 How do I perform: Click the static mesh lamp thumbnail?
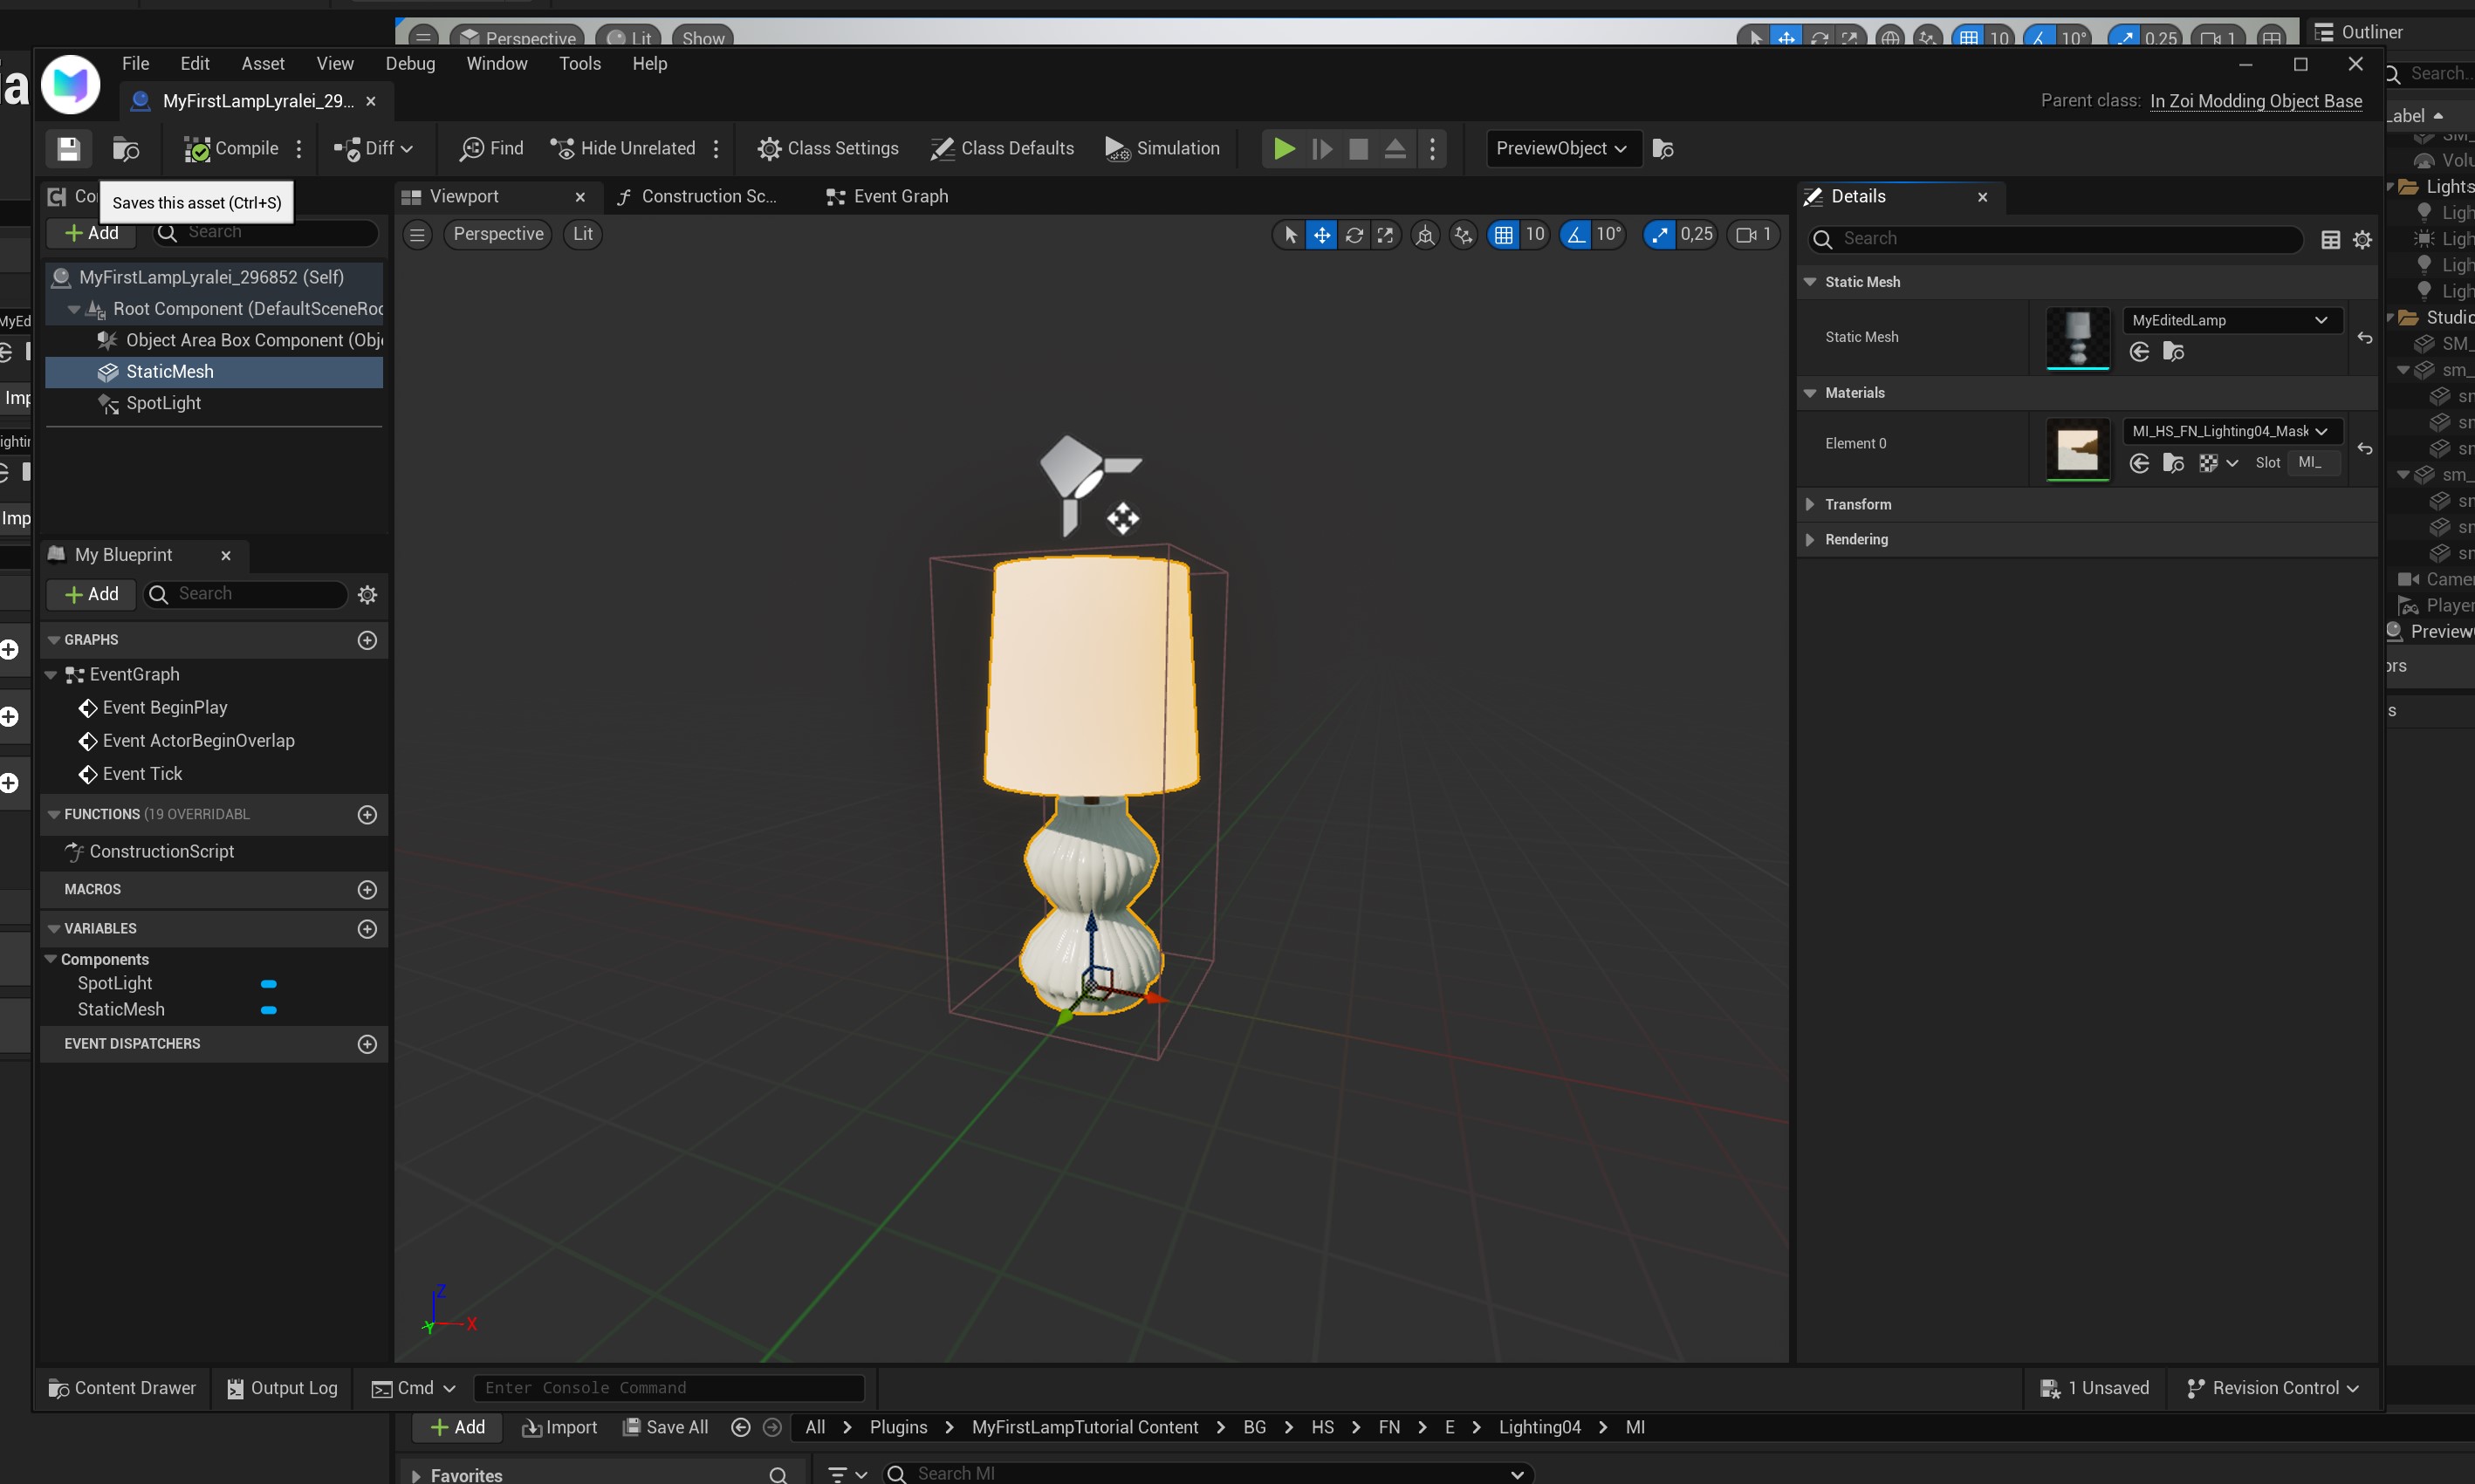point(2078,338)
